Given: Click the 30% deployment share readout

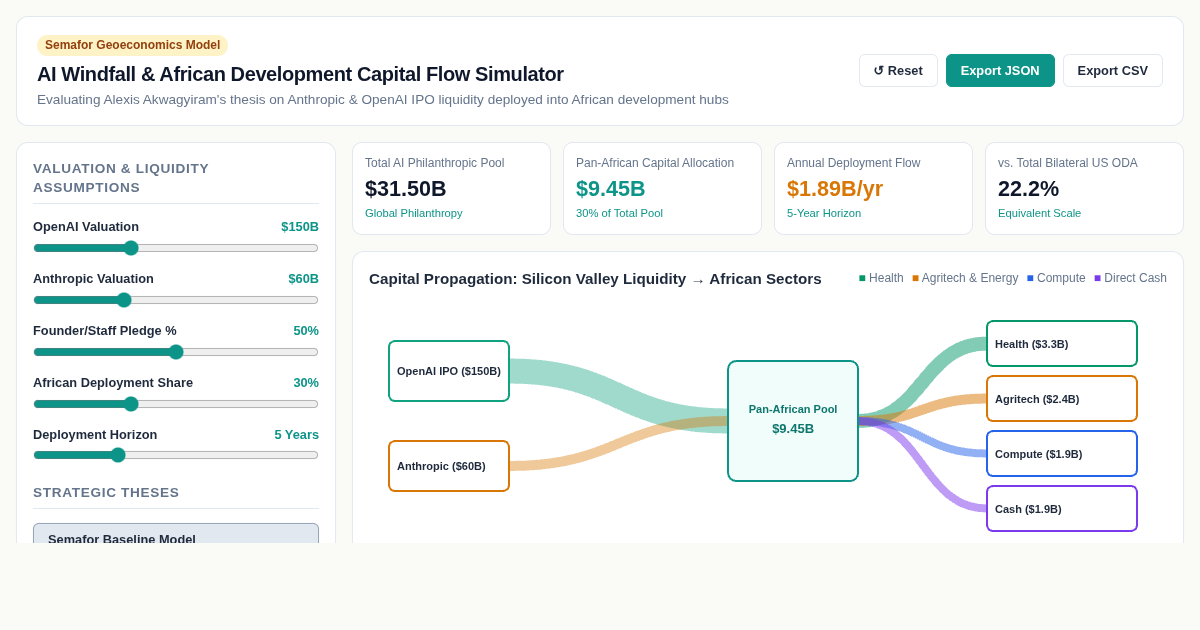Looking at the screenshot, I should pos(306,383).
